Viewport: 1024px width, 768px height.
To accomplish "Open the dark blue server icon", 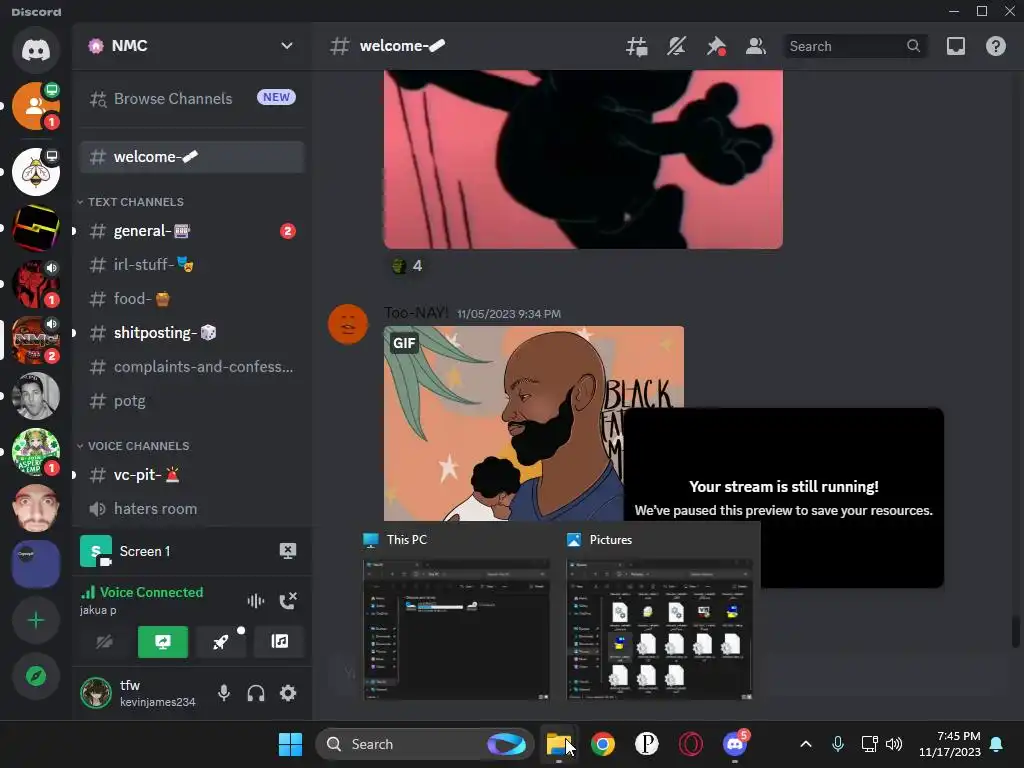I will (36, 564).
